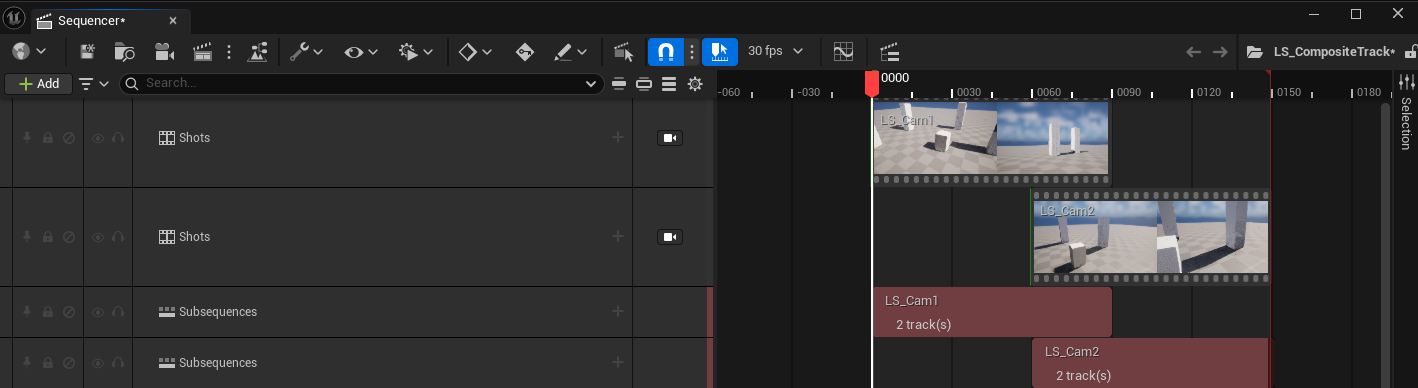
Task: Open snapping options dots beside the magnet
Action: (x=692, y=51)
